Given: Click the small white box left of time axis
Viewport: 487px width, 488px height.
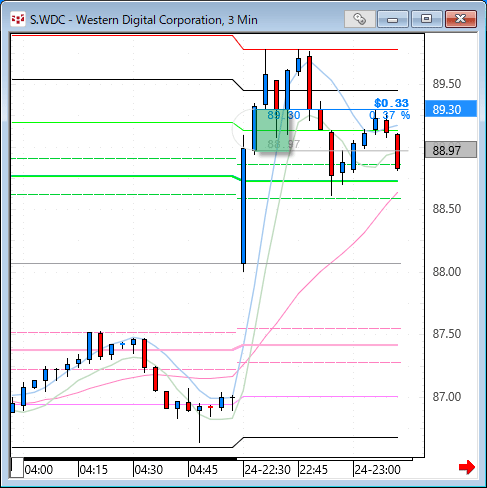Looking at the screenshot, I should tap(17, 468).
